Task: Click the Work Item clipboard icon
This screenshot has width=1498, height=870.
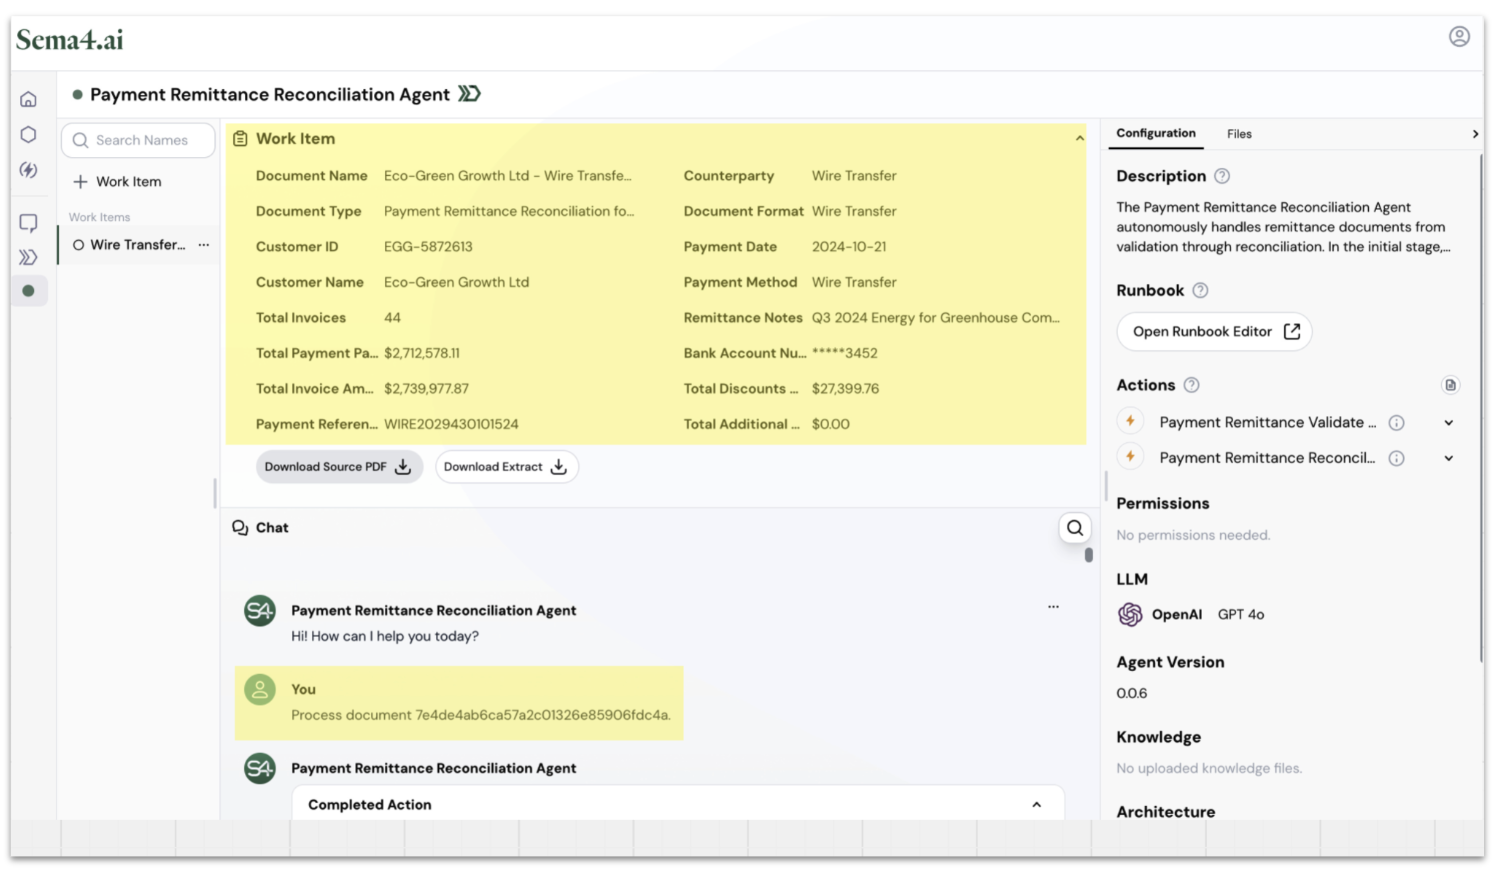Action: (x=240, y=139)
